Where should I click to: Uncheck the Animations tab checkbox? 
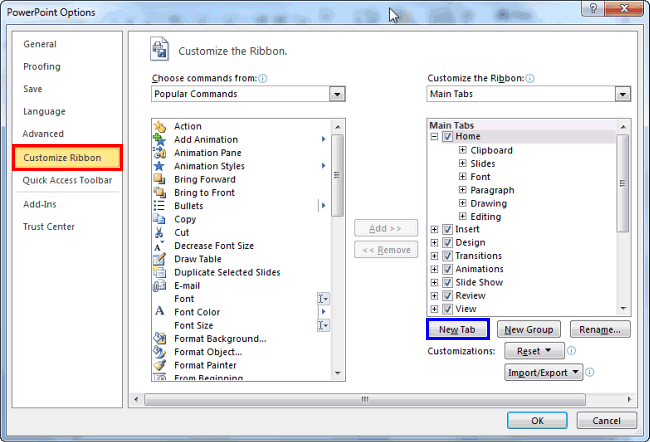click(x=447, y=270)
